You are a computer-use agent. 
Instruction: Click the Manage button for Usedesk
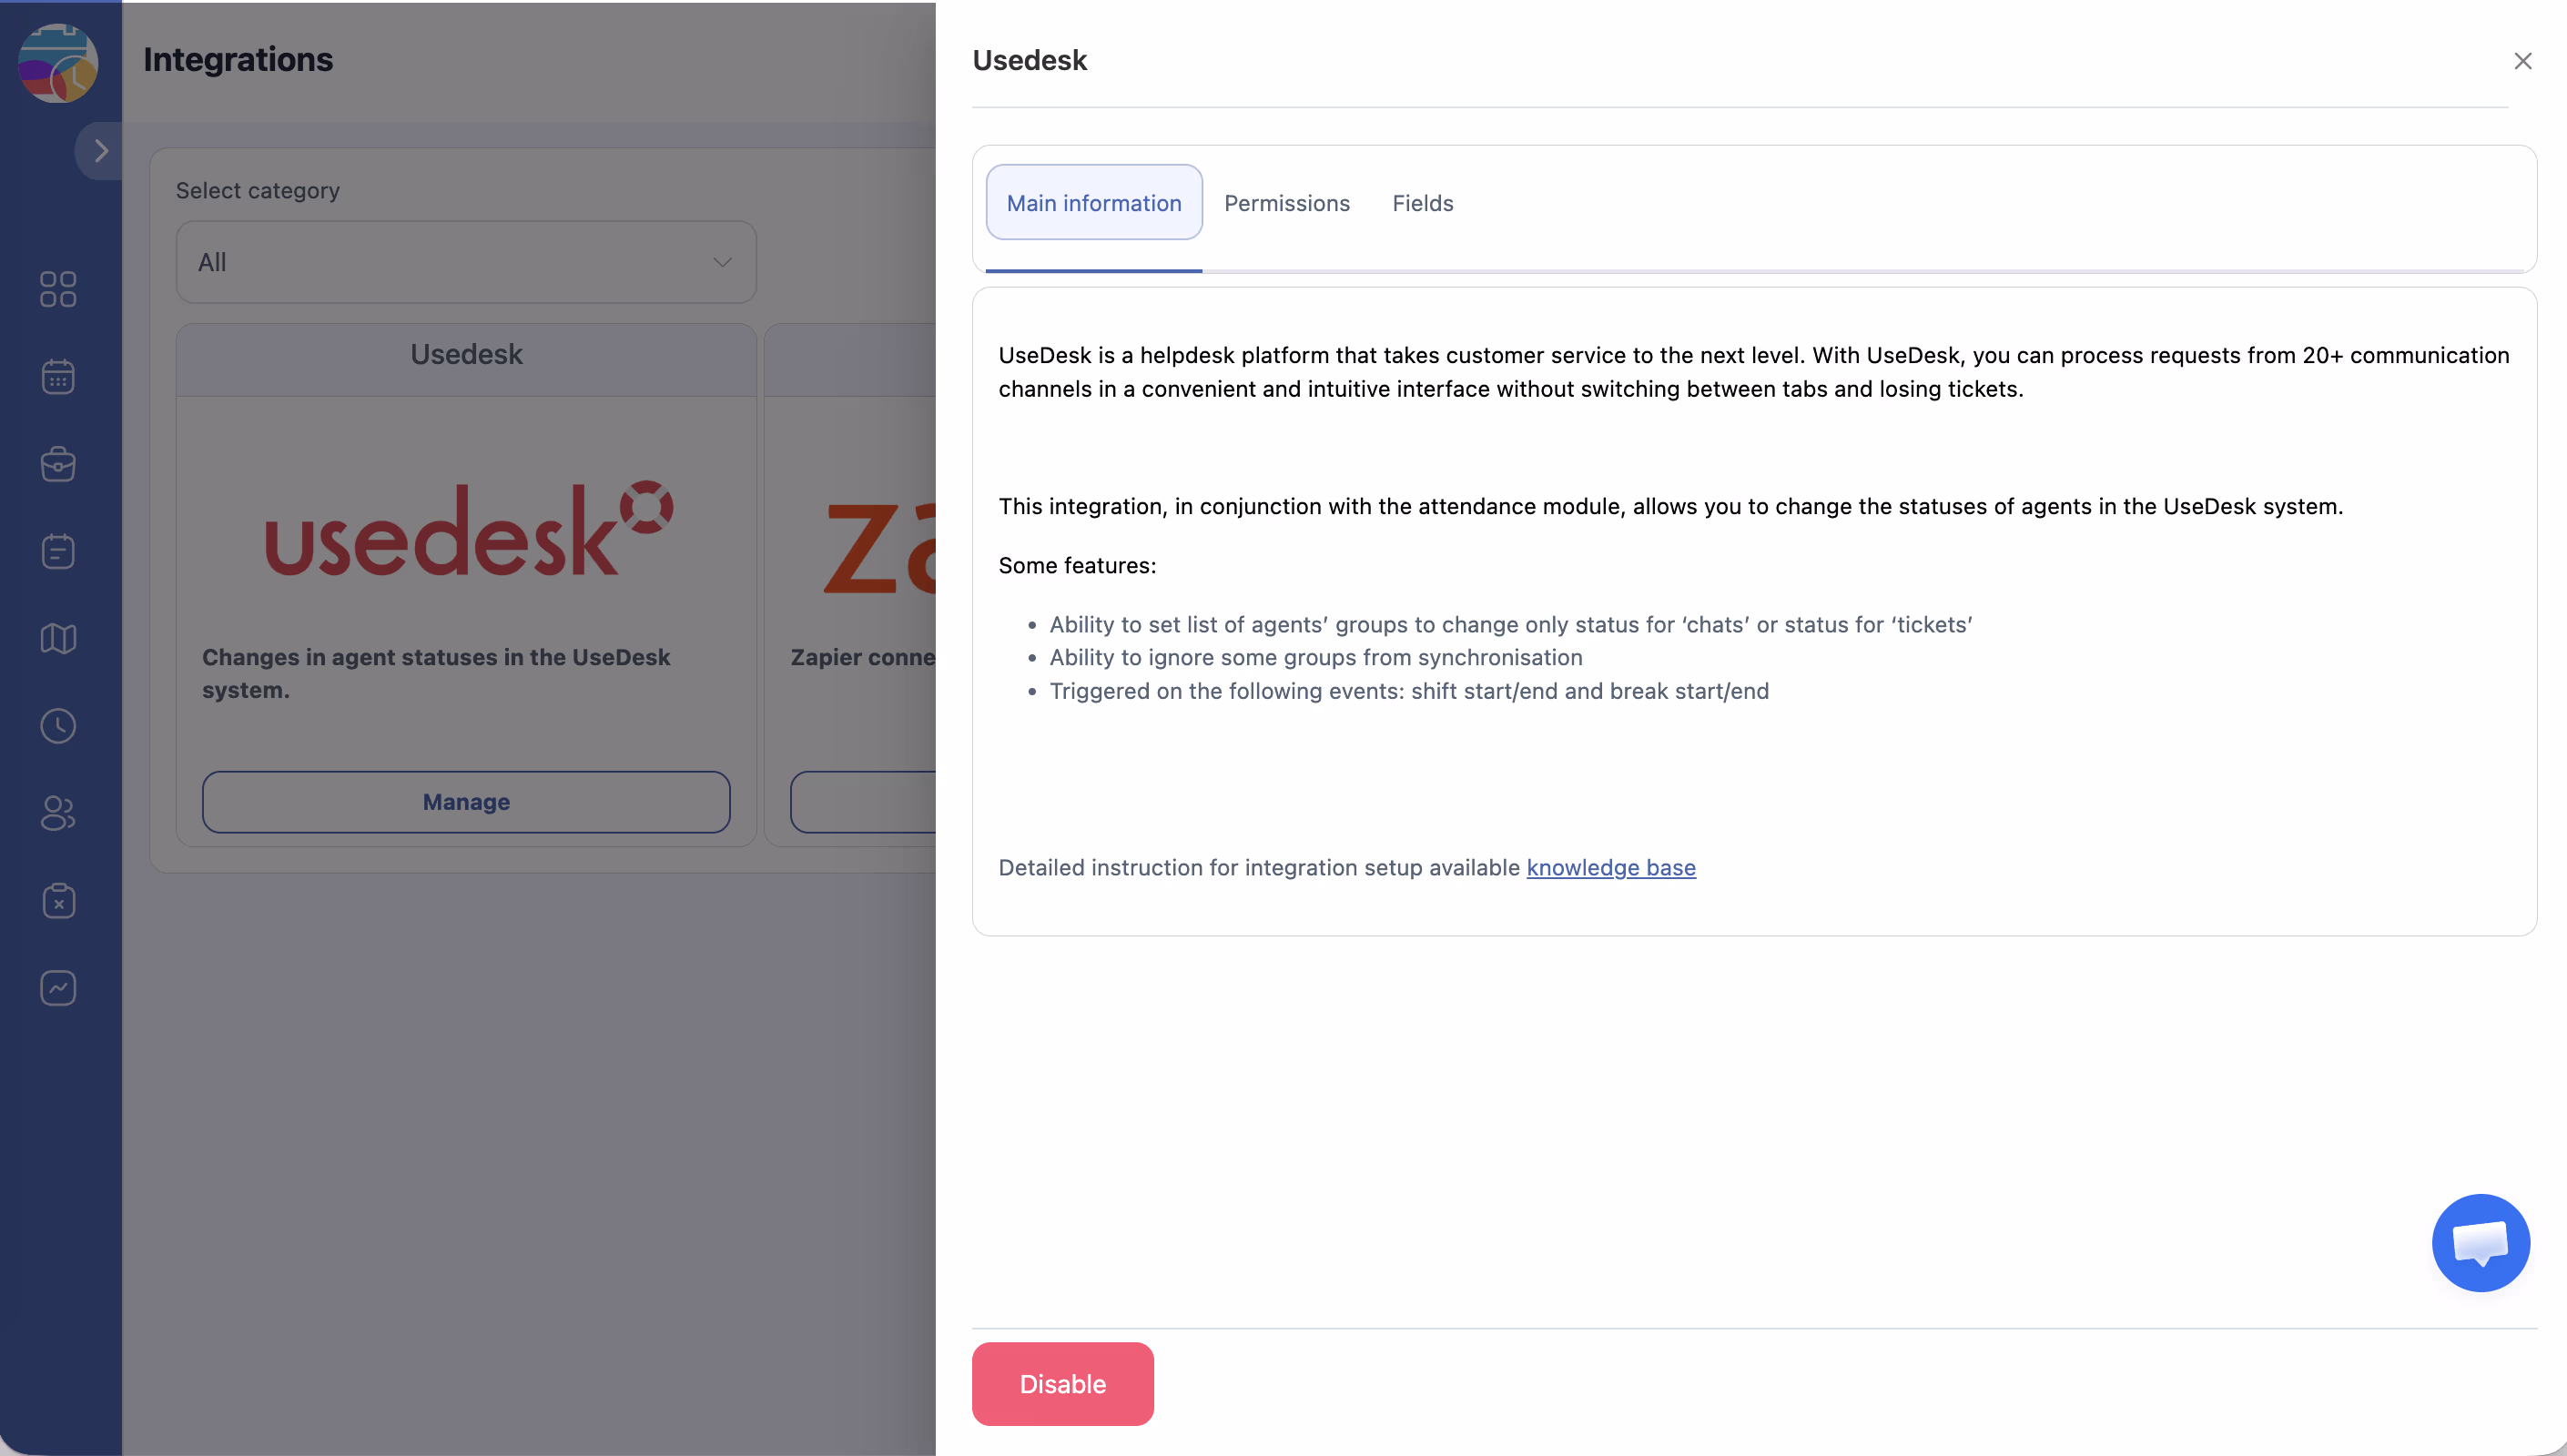[466, 802]
